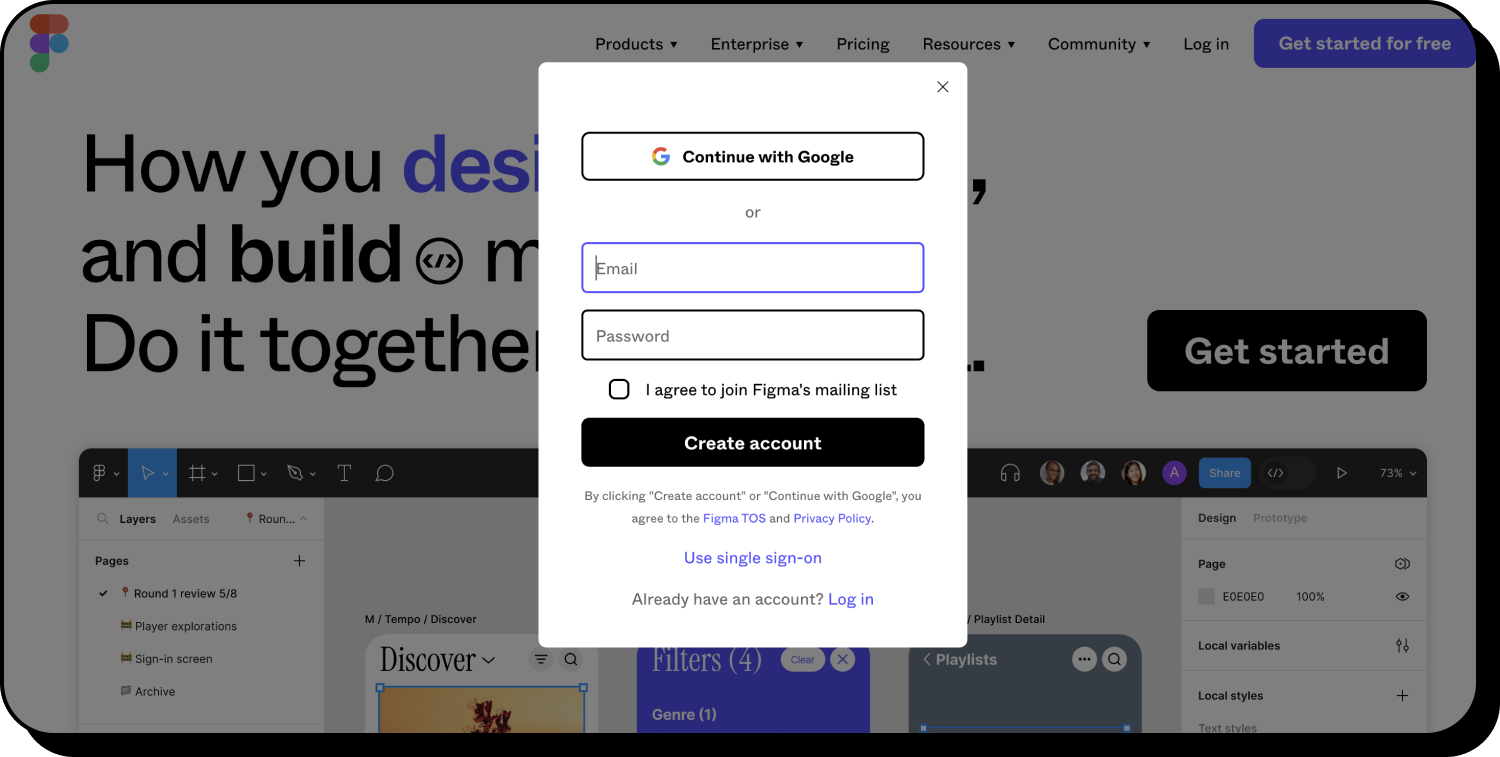
Task: Focus the Password input field
Action: (x=752, y=335)
